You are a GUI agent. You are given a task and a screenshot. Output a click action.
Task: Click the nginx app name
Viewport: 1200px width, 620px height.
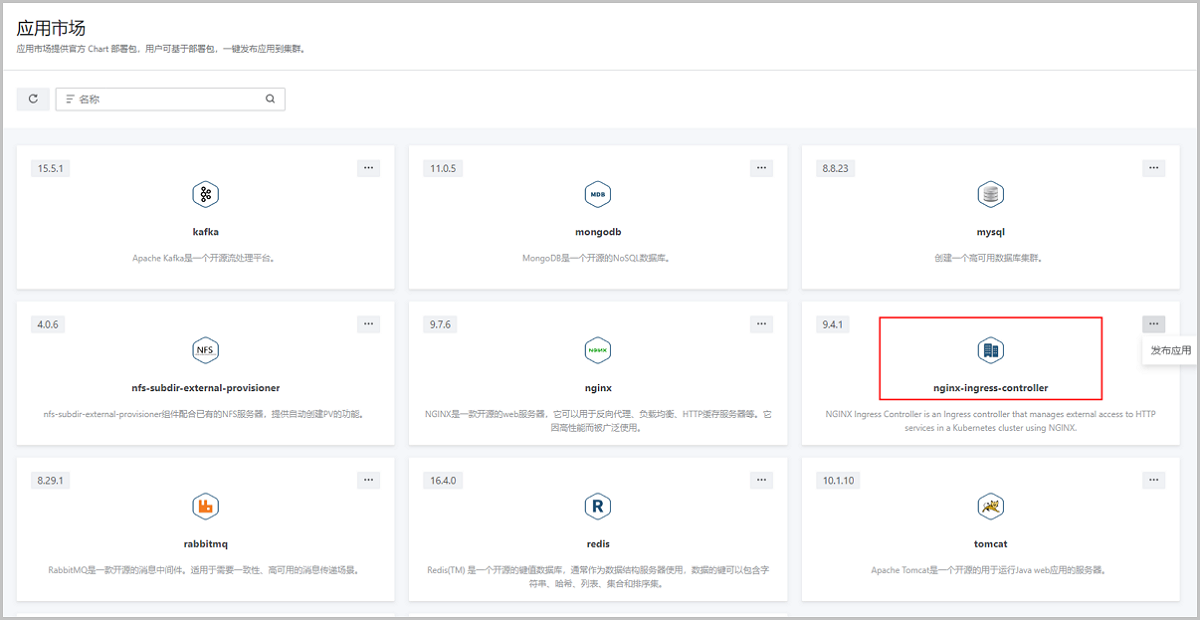click(x=598, y=388)
